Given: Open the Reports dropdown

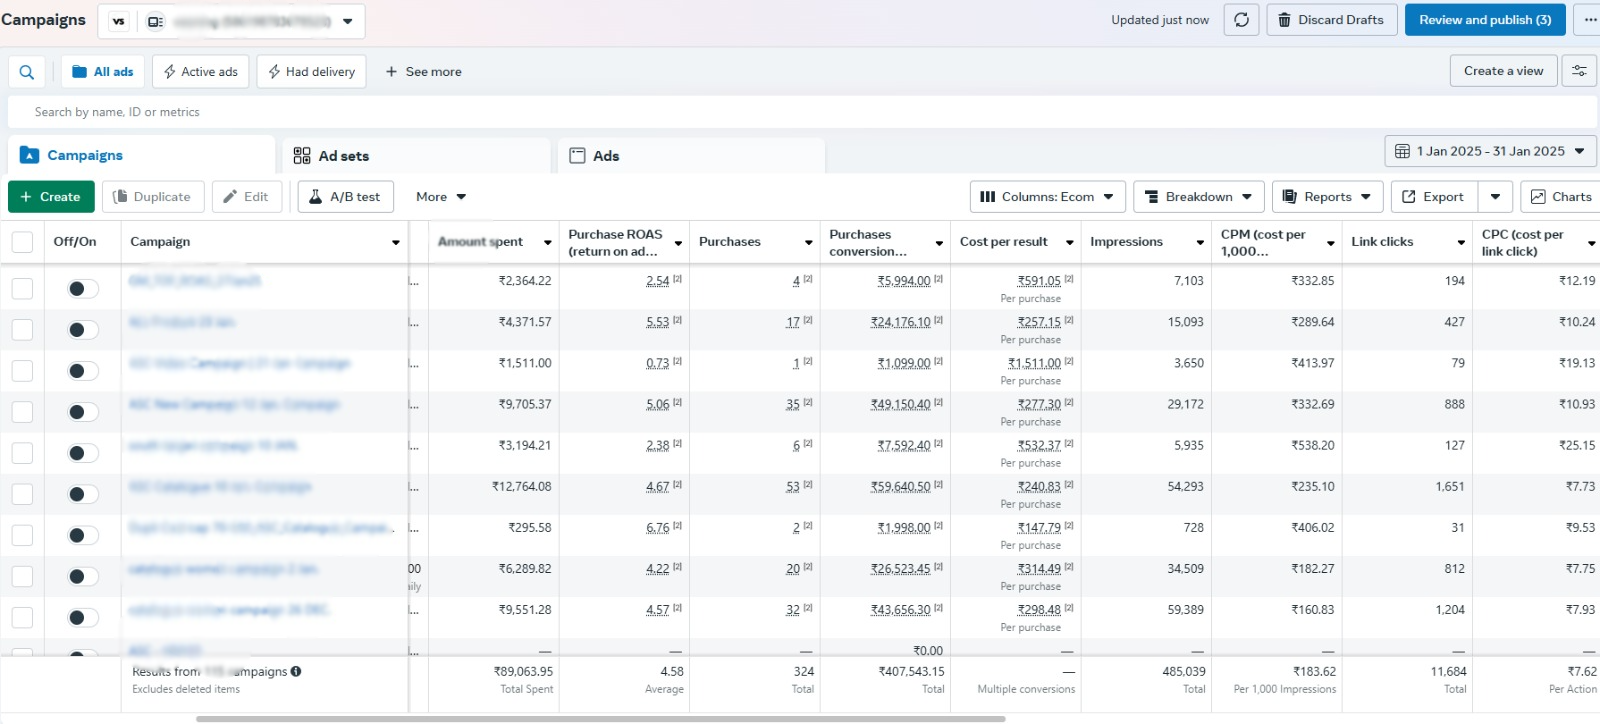Looking at the screenshot, I should click(x=1327, y=197).
